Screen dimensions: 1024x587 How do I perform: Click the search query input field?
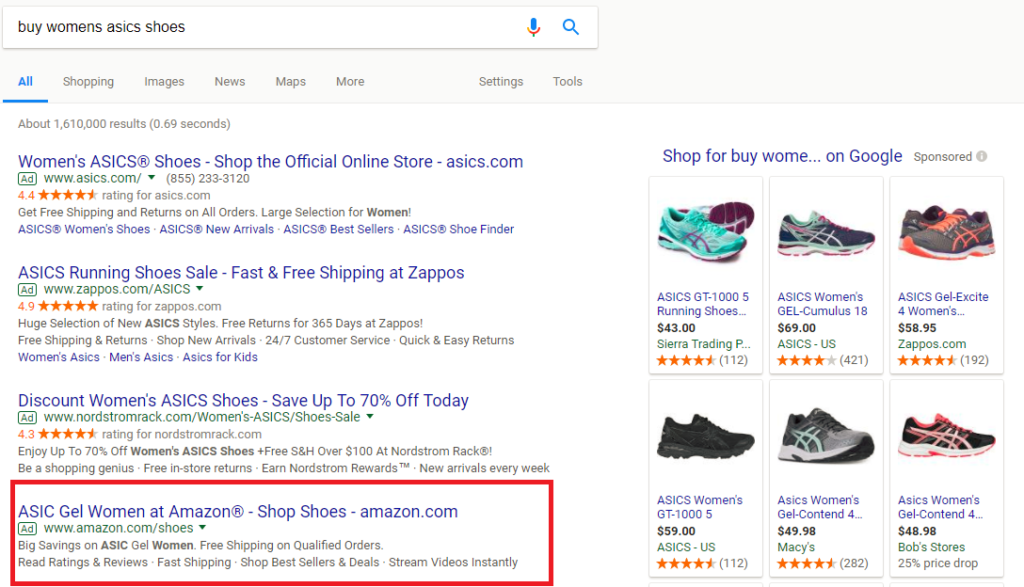(260, 28)
